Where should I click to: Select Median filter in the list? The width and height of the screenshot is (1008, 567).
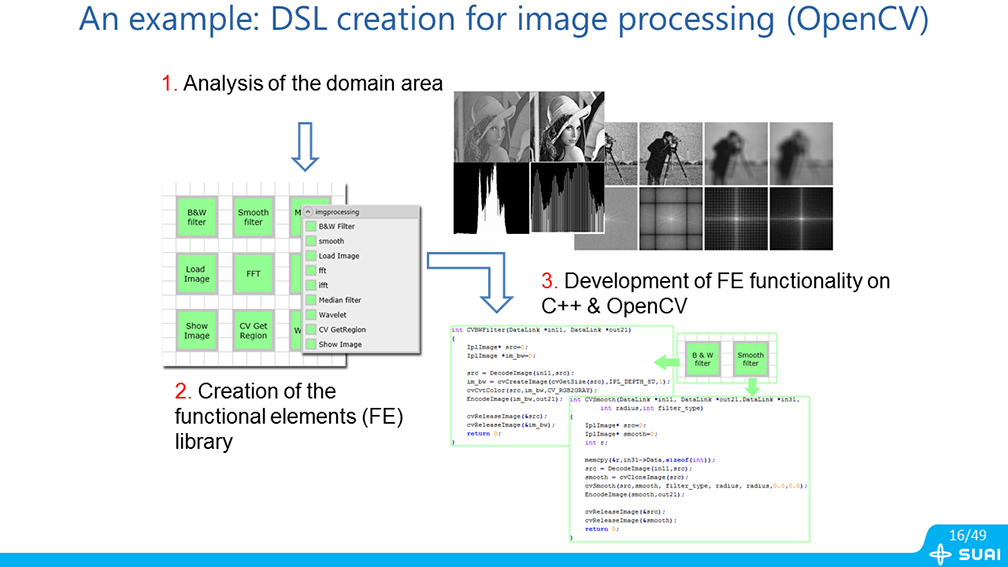click(x=340, y=300)
